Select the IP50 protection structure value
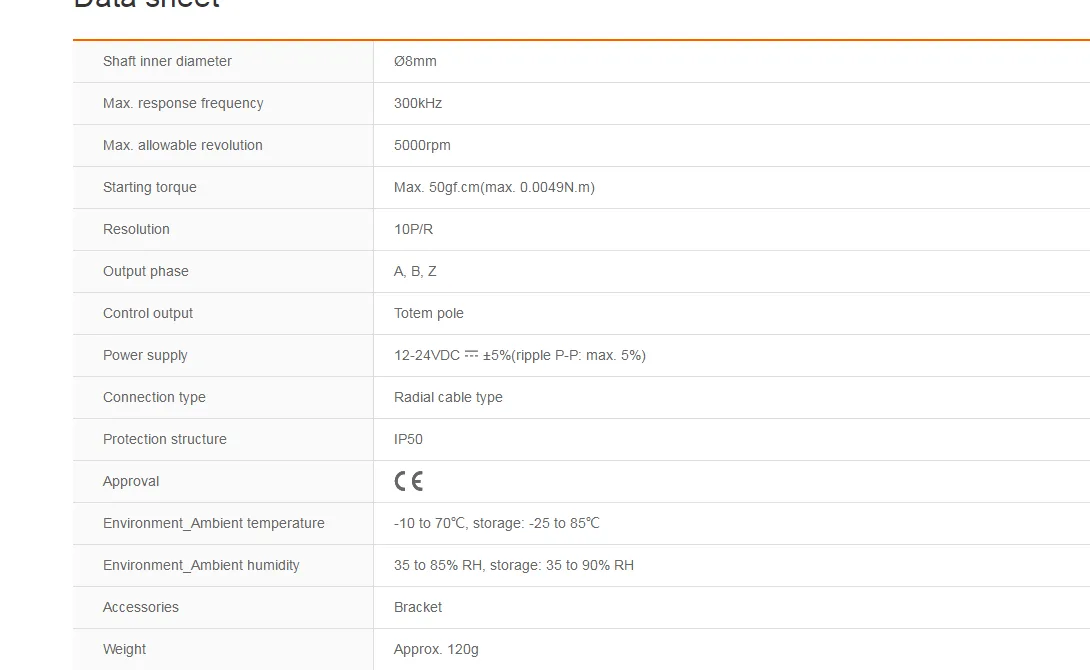The height and width of the screenshot is (670, 1090). pos(408,439)
